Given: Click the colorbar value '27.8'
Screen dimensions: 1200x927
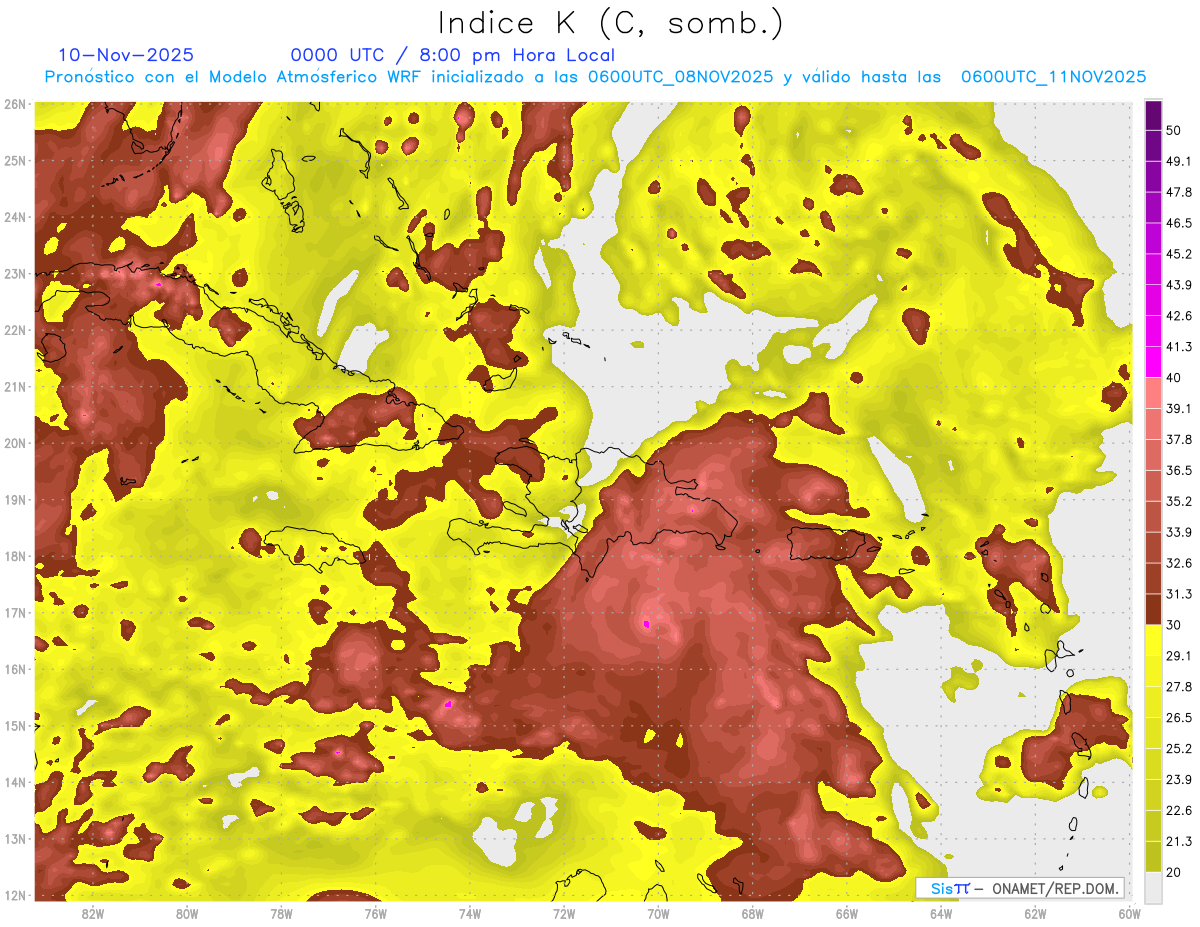Looking at the screenshot, I should pos(1178,687).
